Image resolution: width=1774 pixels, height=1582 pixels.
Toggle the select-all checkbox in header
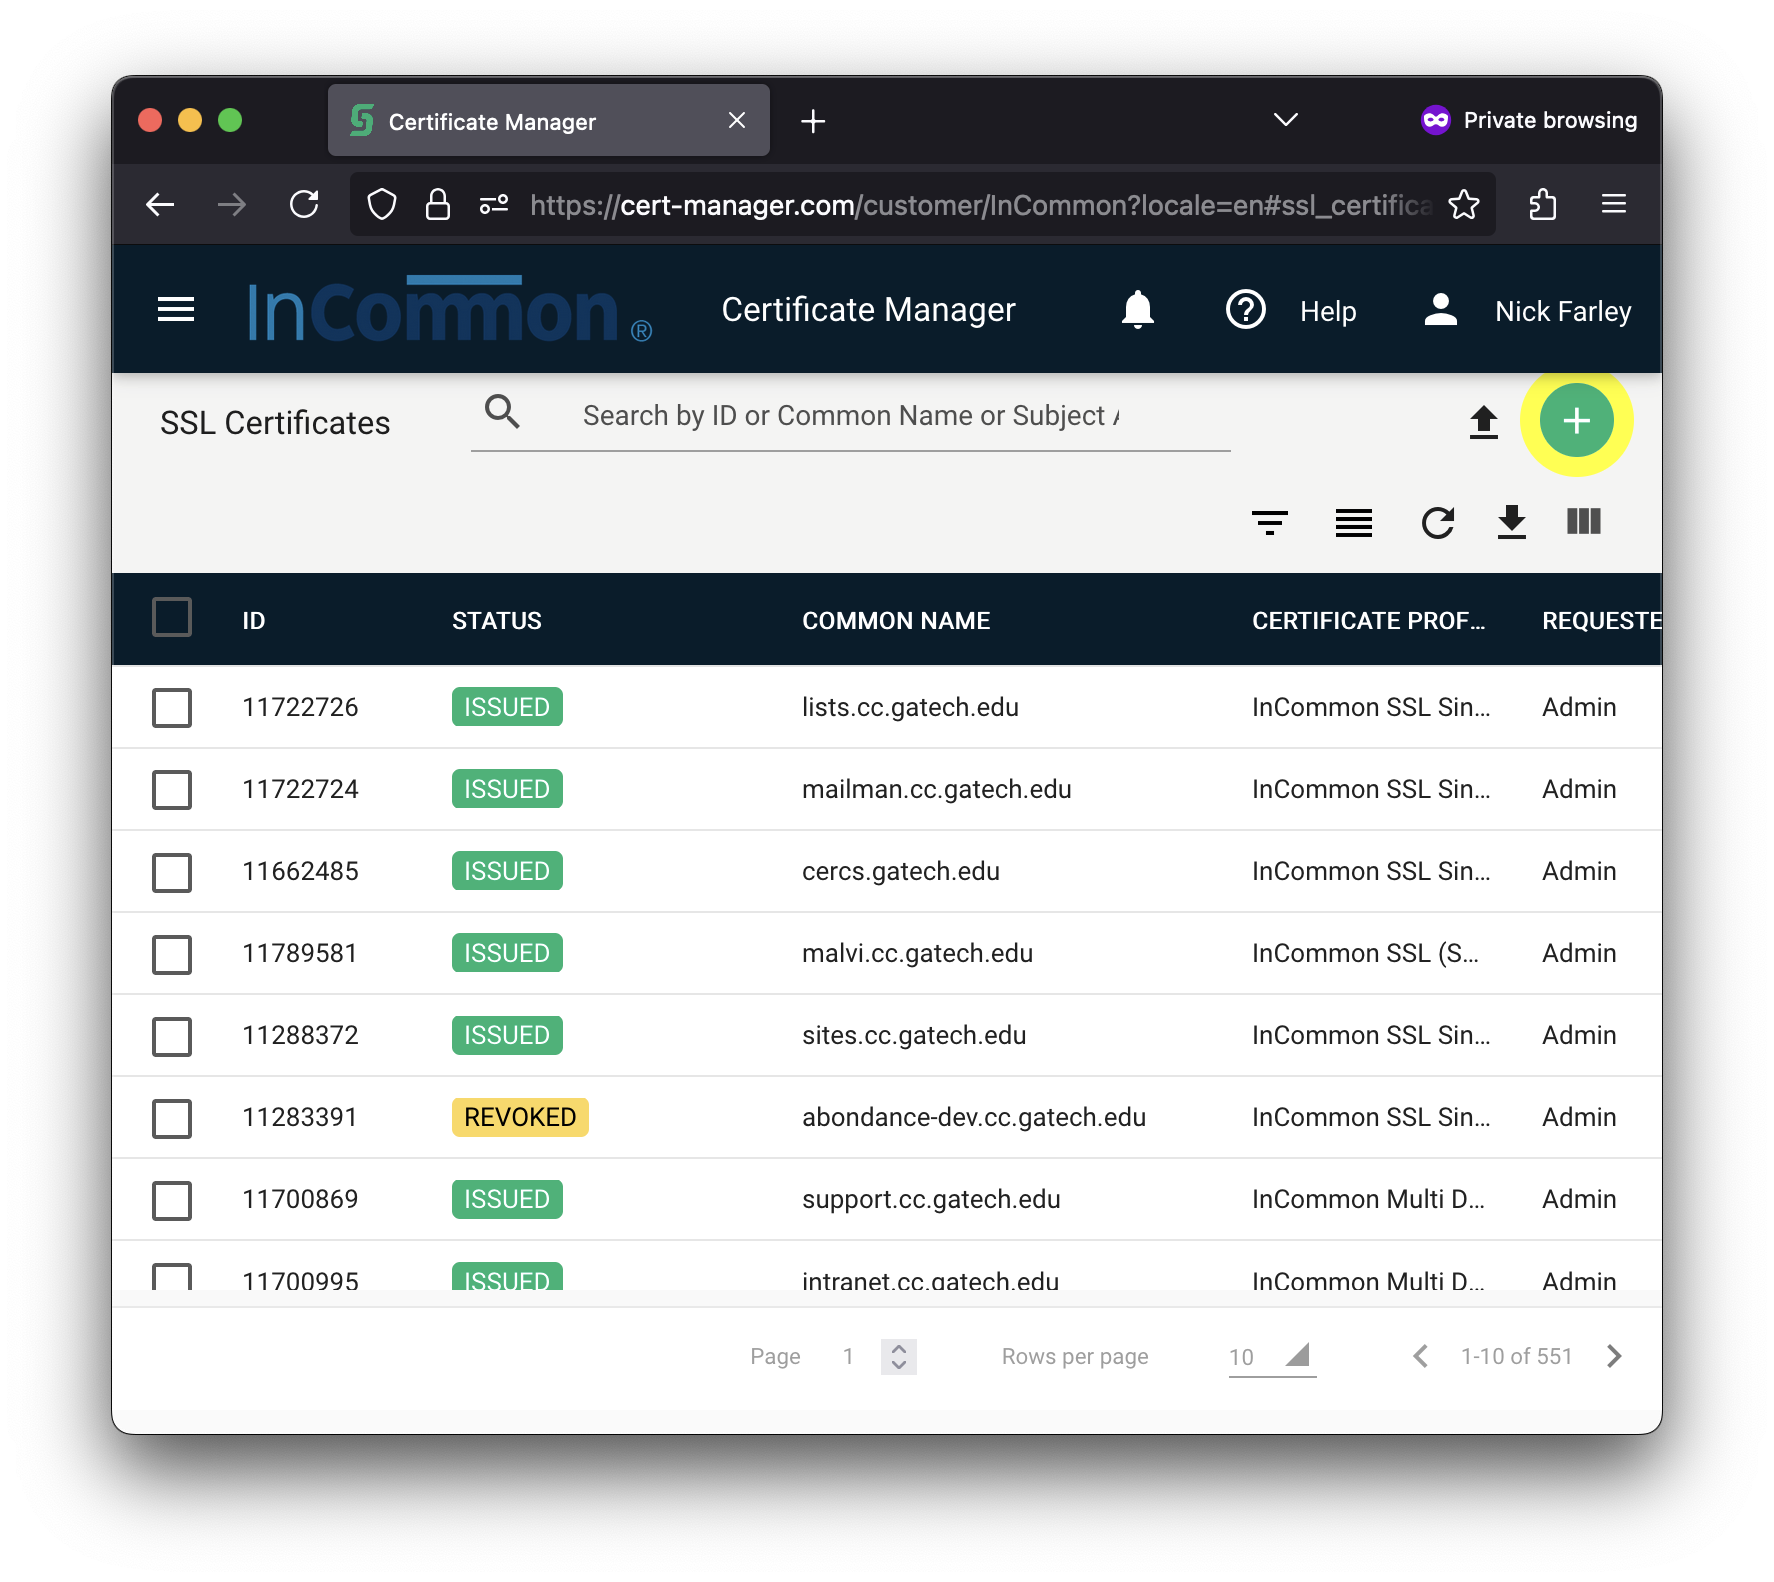click(172, 618)
